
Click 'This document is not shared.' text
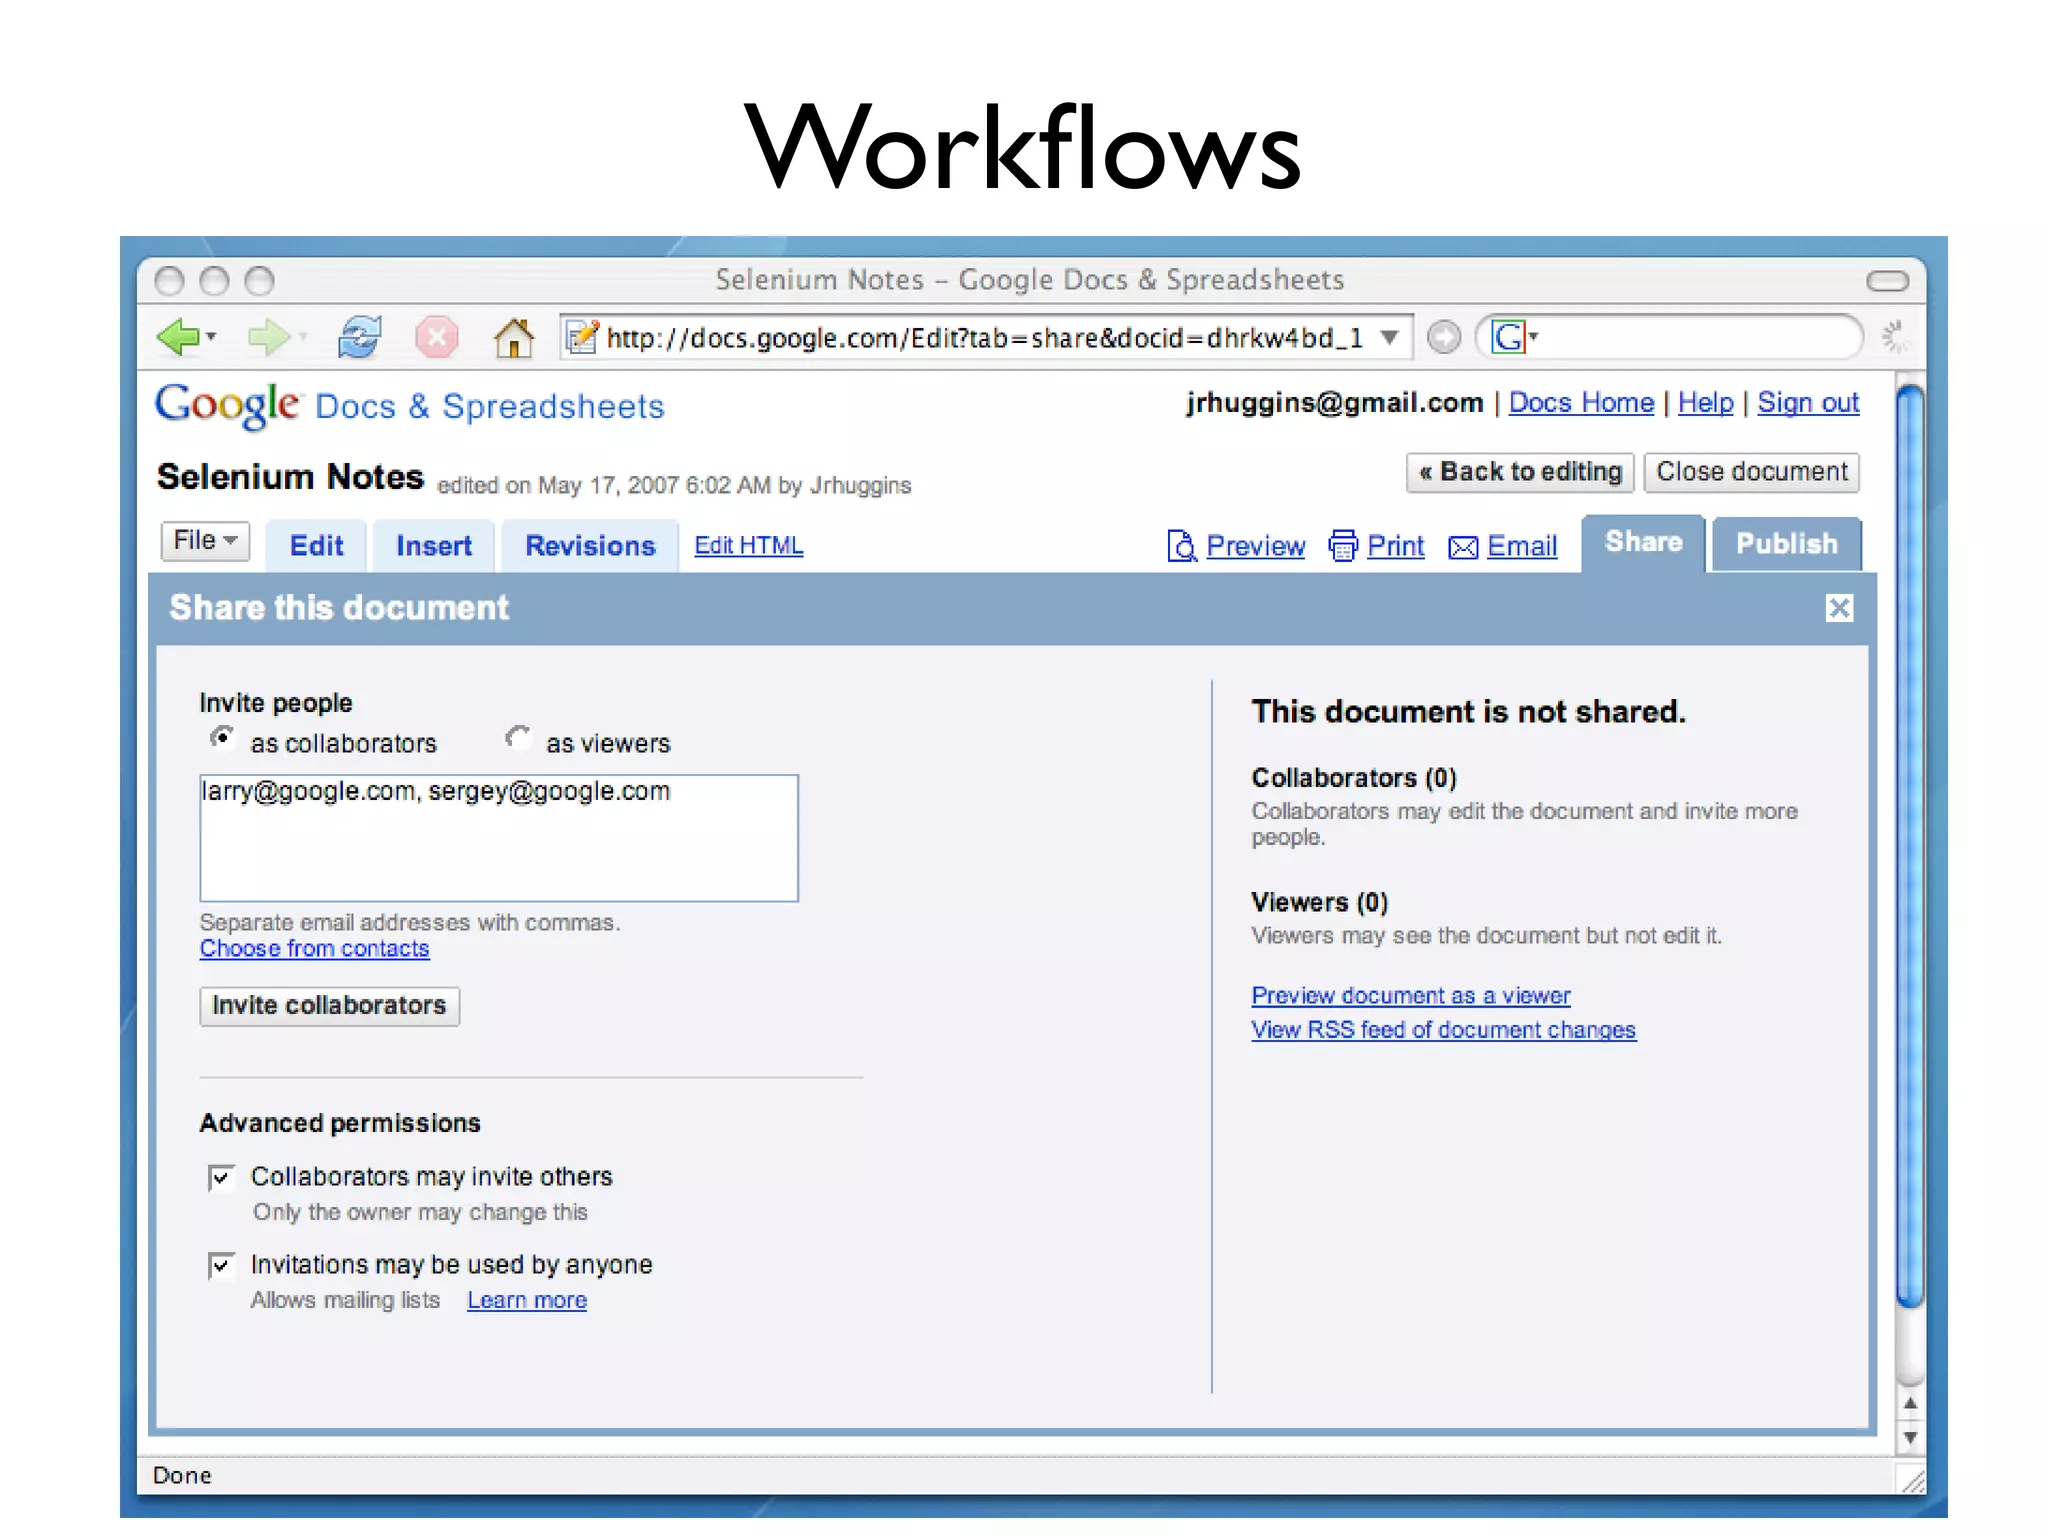(1468, 712)
